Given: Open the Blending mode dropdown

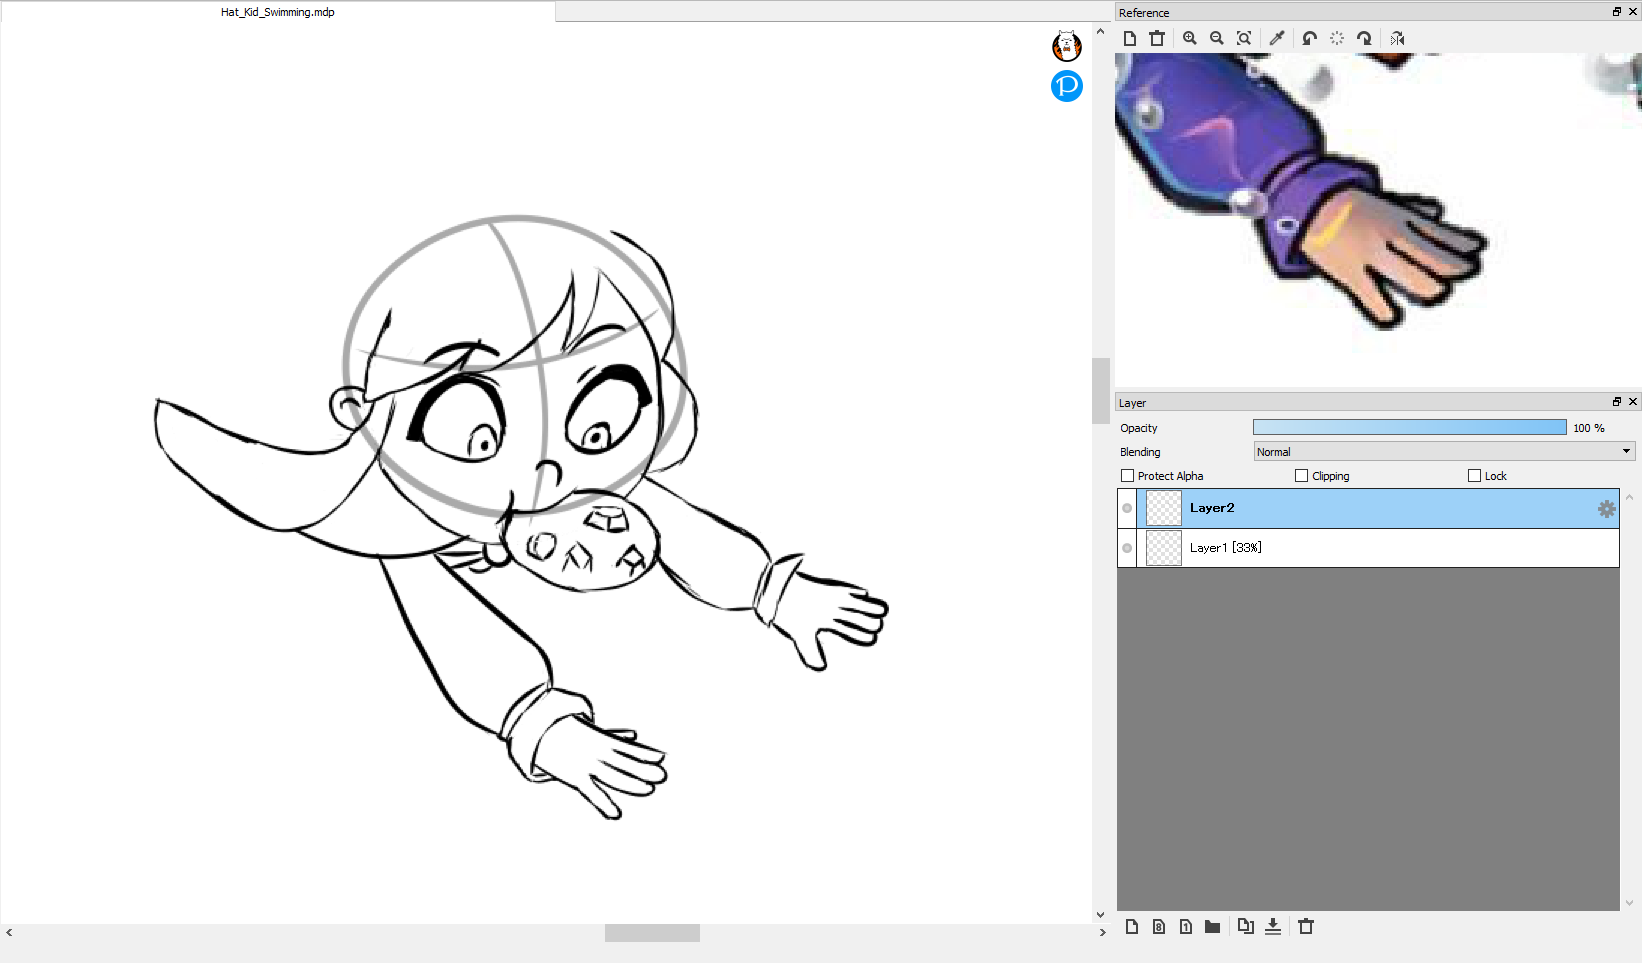Looking at the screenshot, I should pyautogui.click(x=1445, y=452).
